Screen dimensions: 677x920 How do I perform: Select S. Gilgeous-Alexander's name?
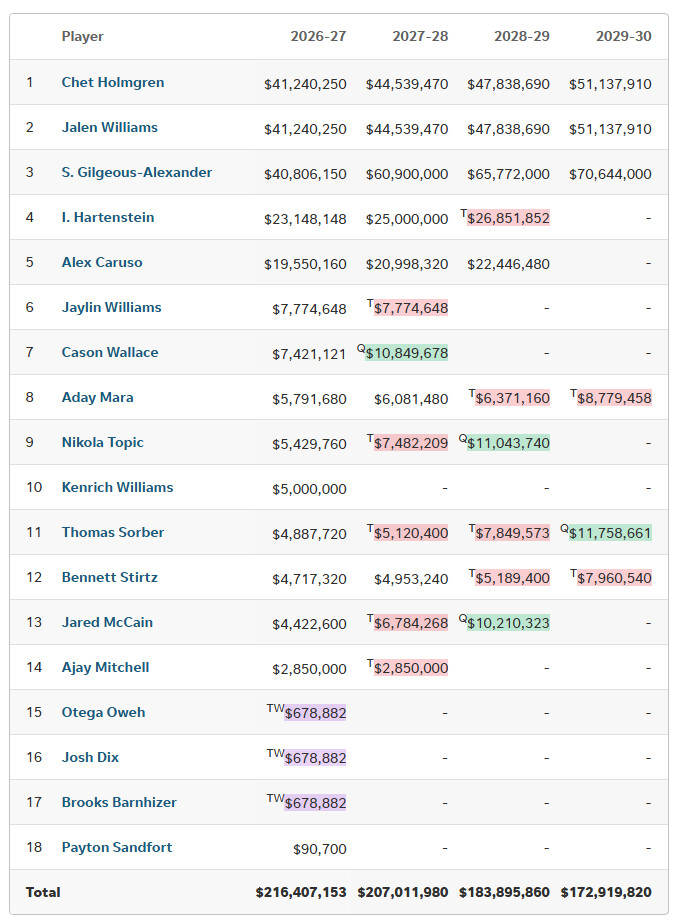coord(137,172)
